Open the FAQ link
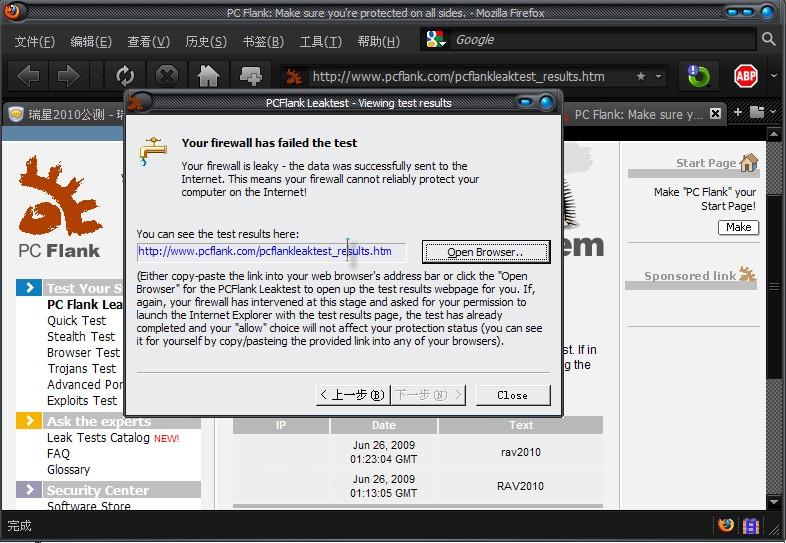Viewport: 786px width, 543px height. 58,454
